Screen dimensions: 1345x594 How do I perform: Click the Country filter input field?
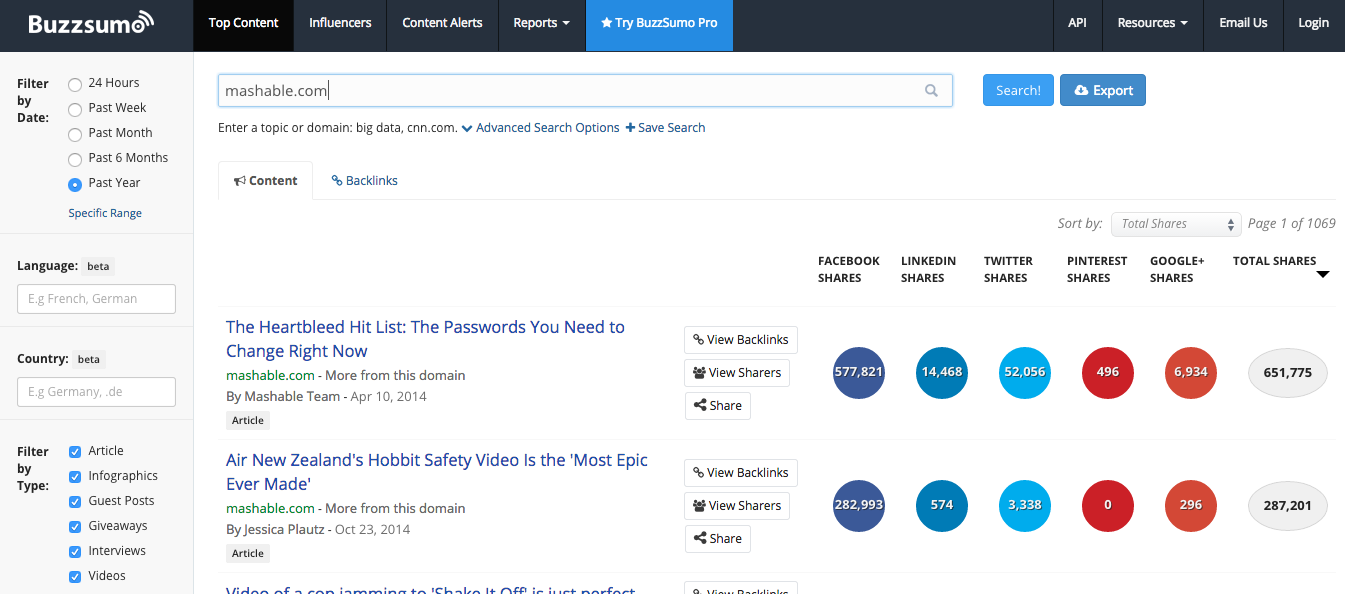click(x=96, y=392)
